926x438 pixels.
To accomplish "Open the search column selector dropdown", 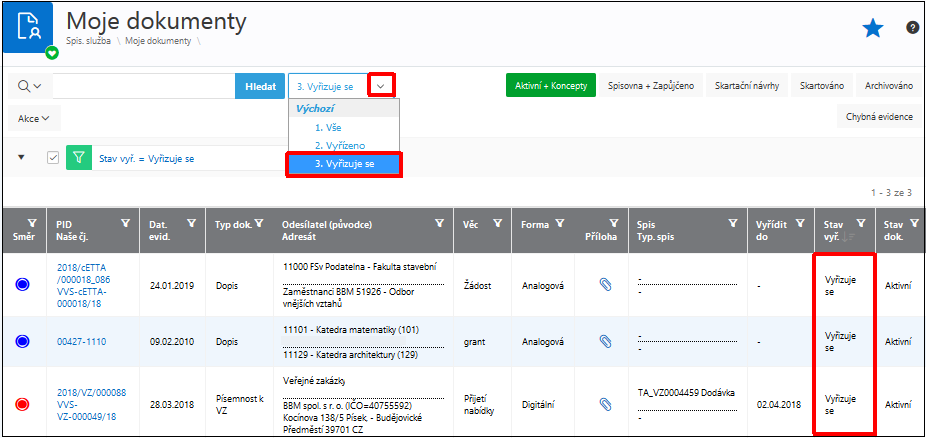I will 29,86.
